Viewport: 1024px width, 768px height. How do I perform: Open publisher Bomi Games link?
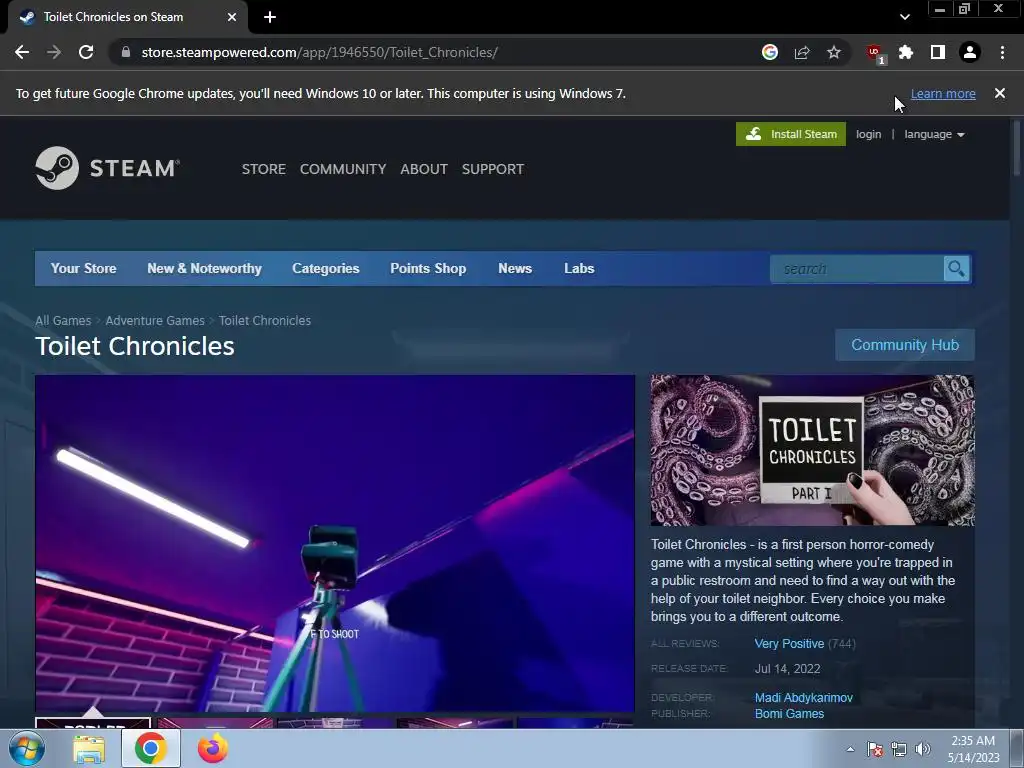790,714
